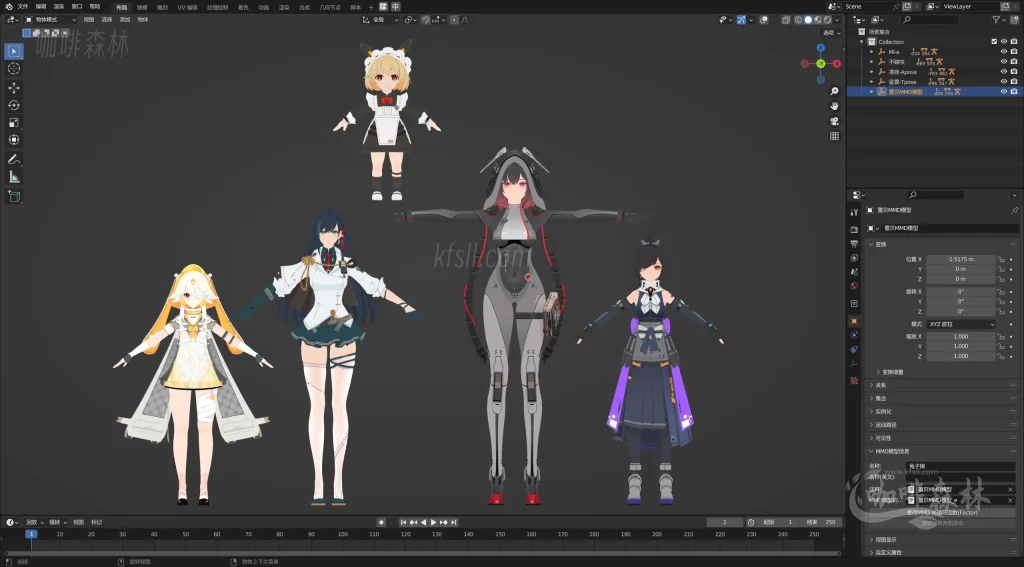Open the Render properties tab
Viewport: 1024px width, 567px height.
point(854,229)
